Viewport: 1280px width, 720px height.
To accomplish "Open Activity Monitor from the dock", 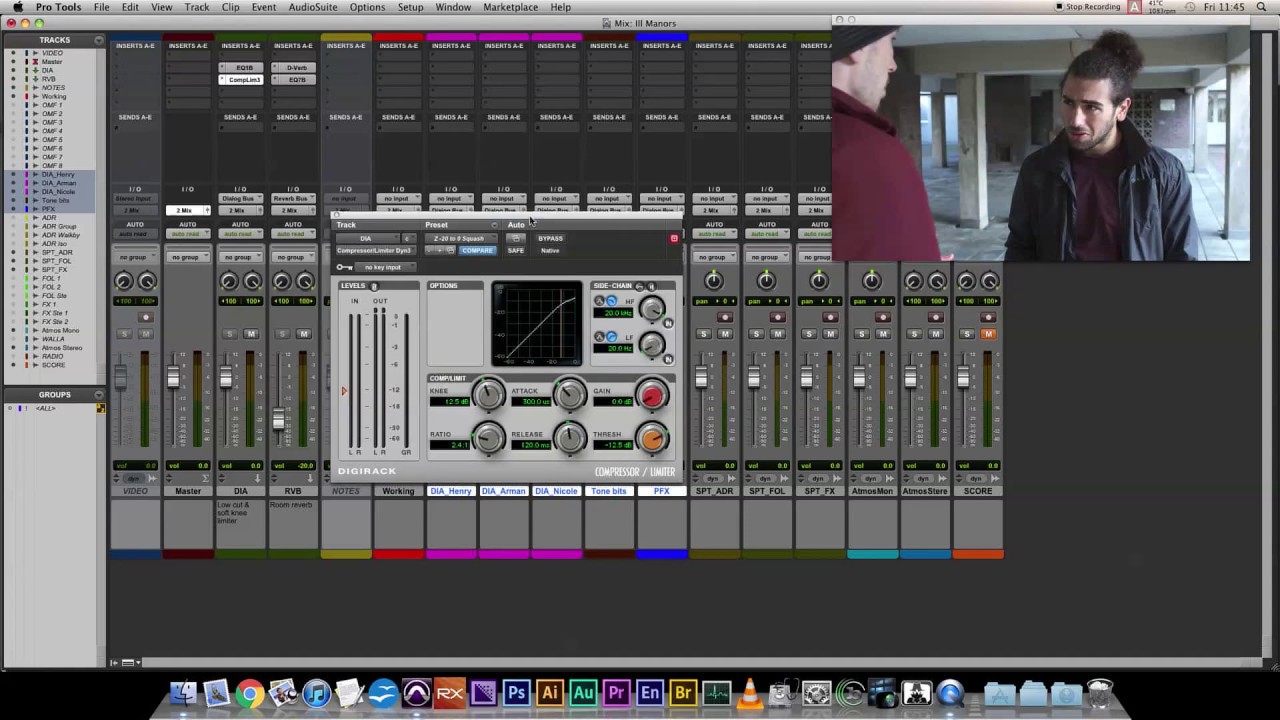I will (716, 693).
